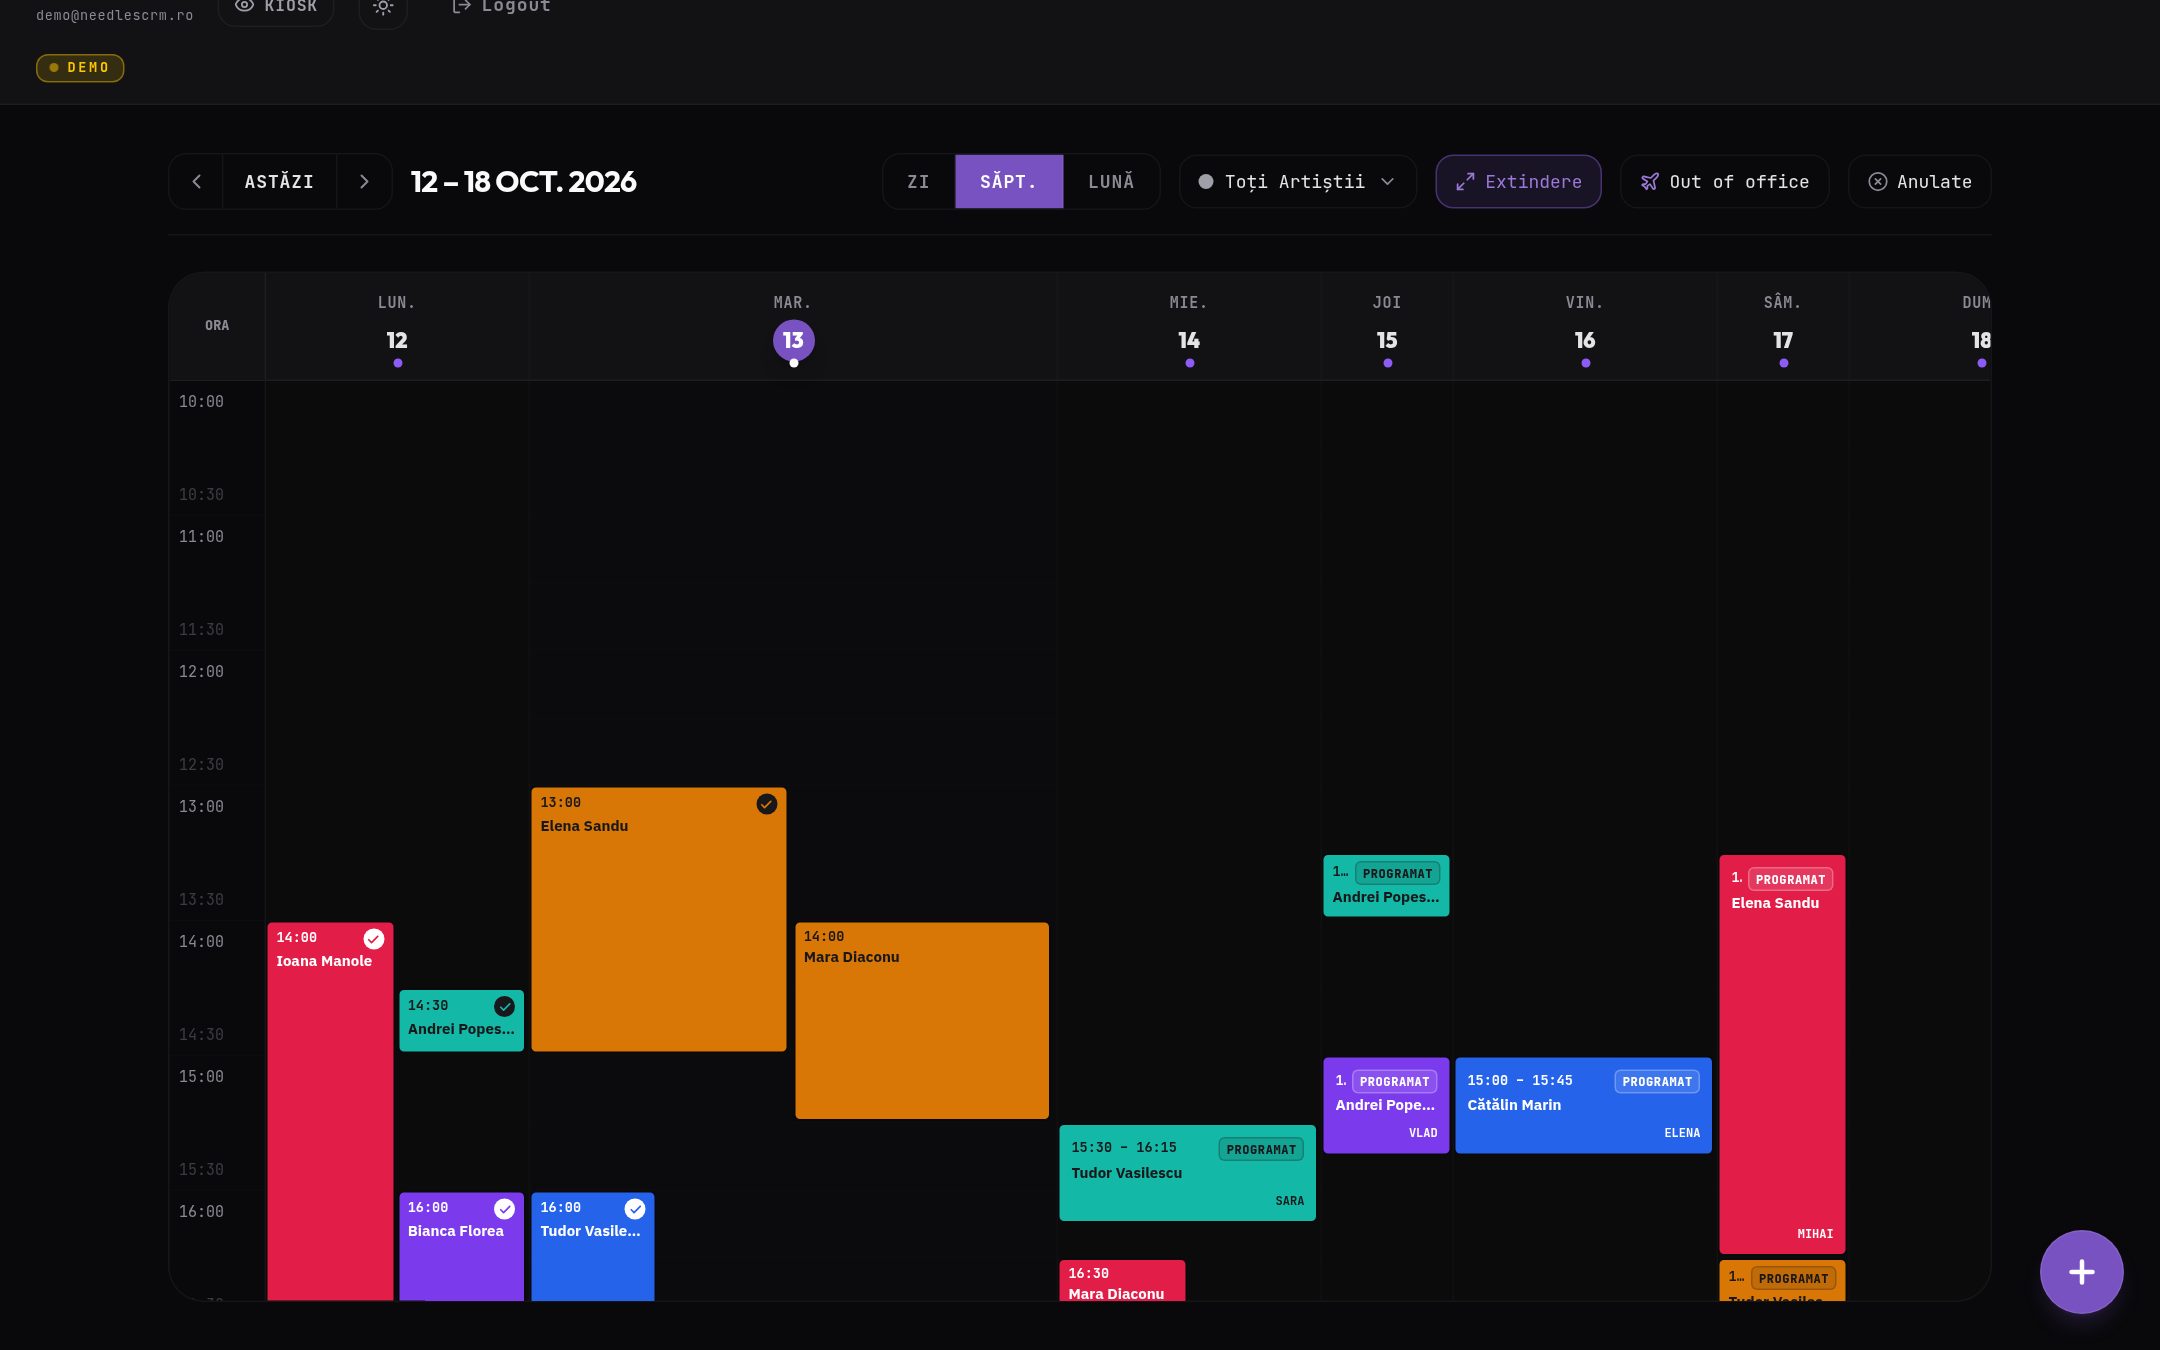Click checkmark on Bianca Florea appointment

point(504,1209)
